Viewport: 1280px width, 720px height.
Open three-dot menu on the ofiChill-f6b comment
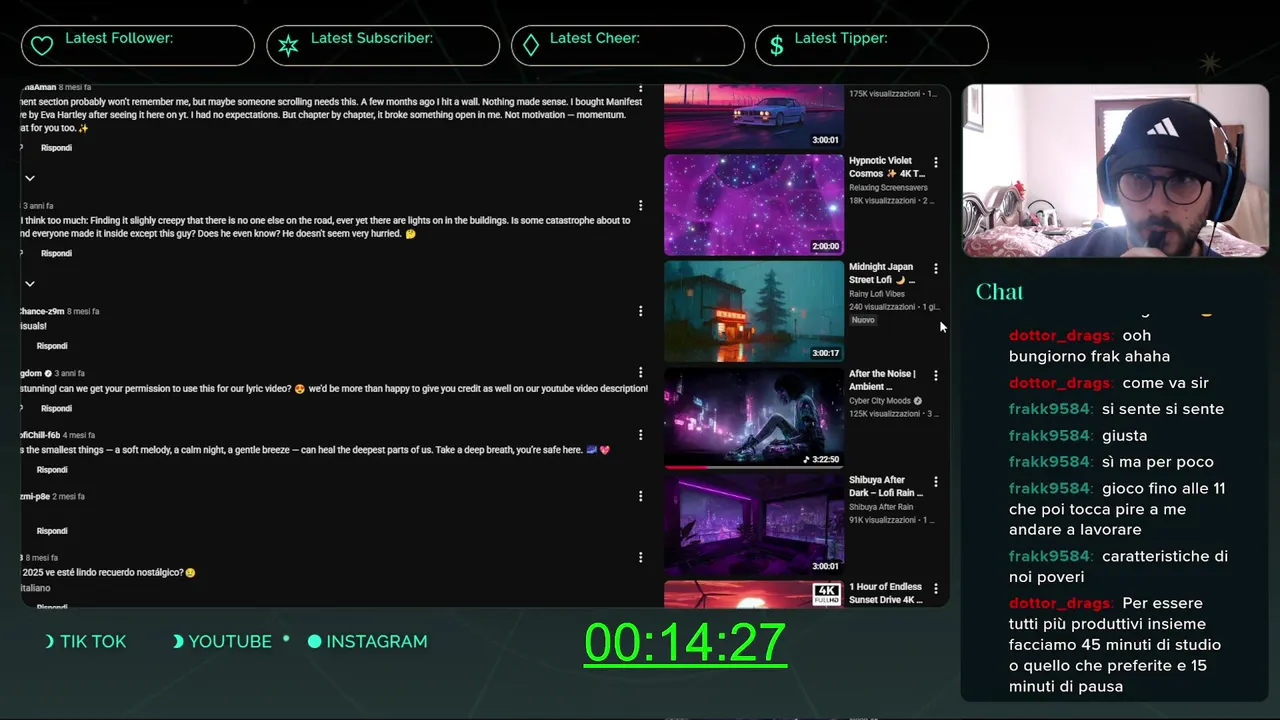641,435
